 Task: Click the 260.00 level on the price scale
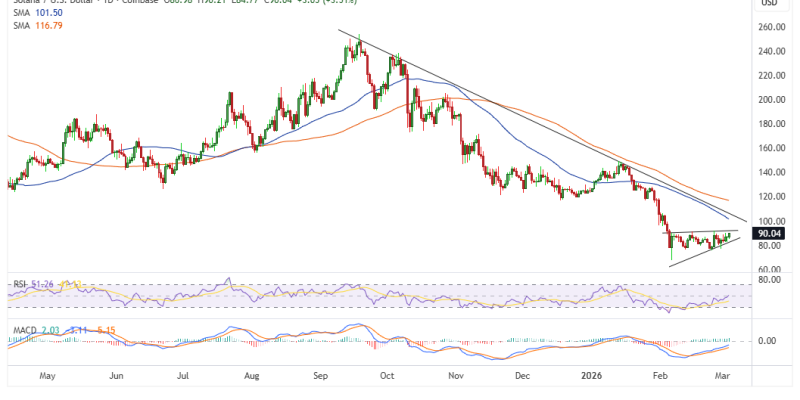coord(769,27)
